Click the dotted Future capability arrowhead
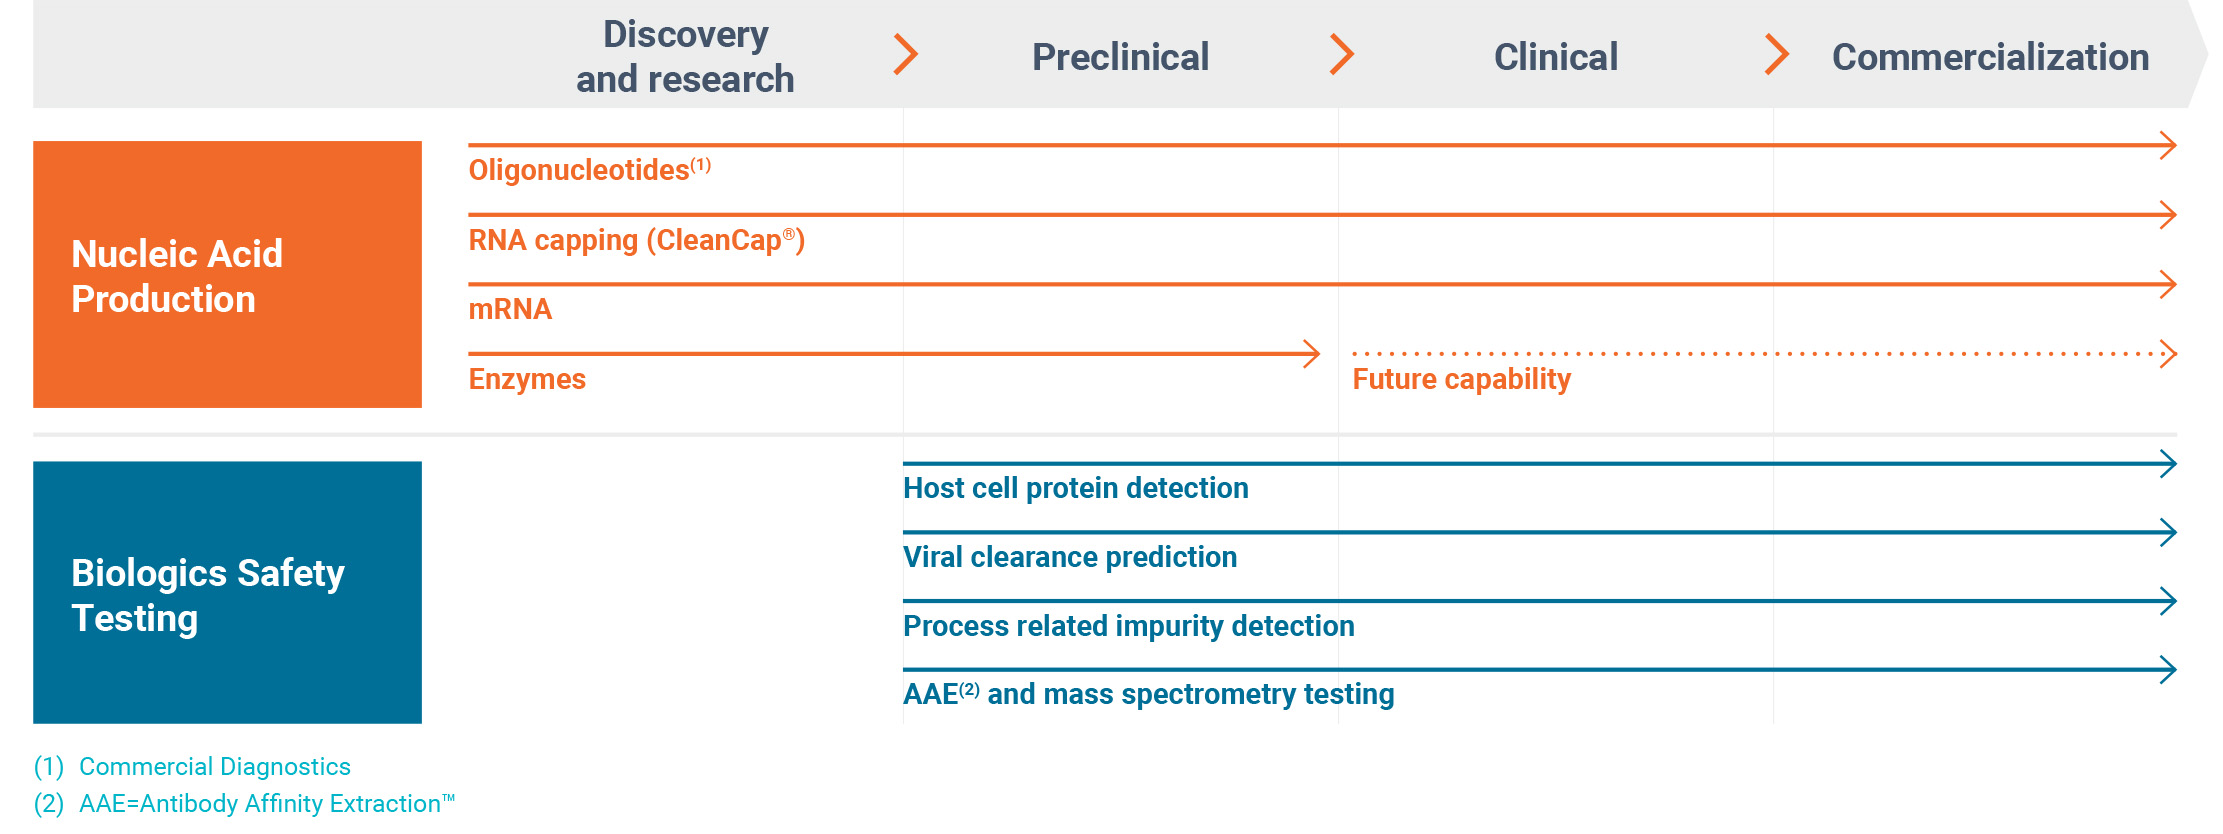The image size is (2223, 834). point(2168,354)
